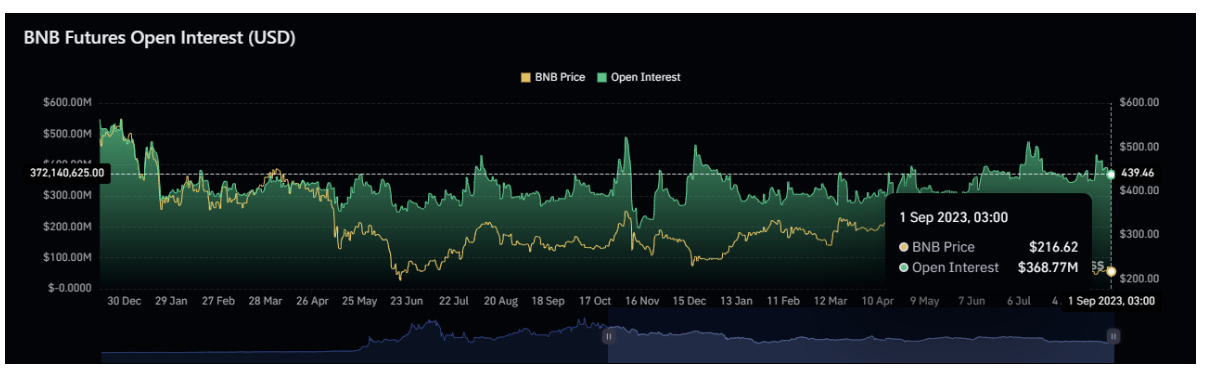
Task: Click the $200.00M left axis label
Action: (x=67, y=226)
